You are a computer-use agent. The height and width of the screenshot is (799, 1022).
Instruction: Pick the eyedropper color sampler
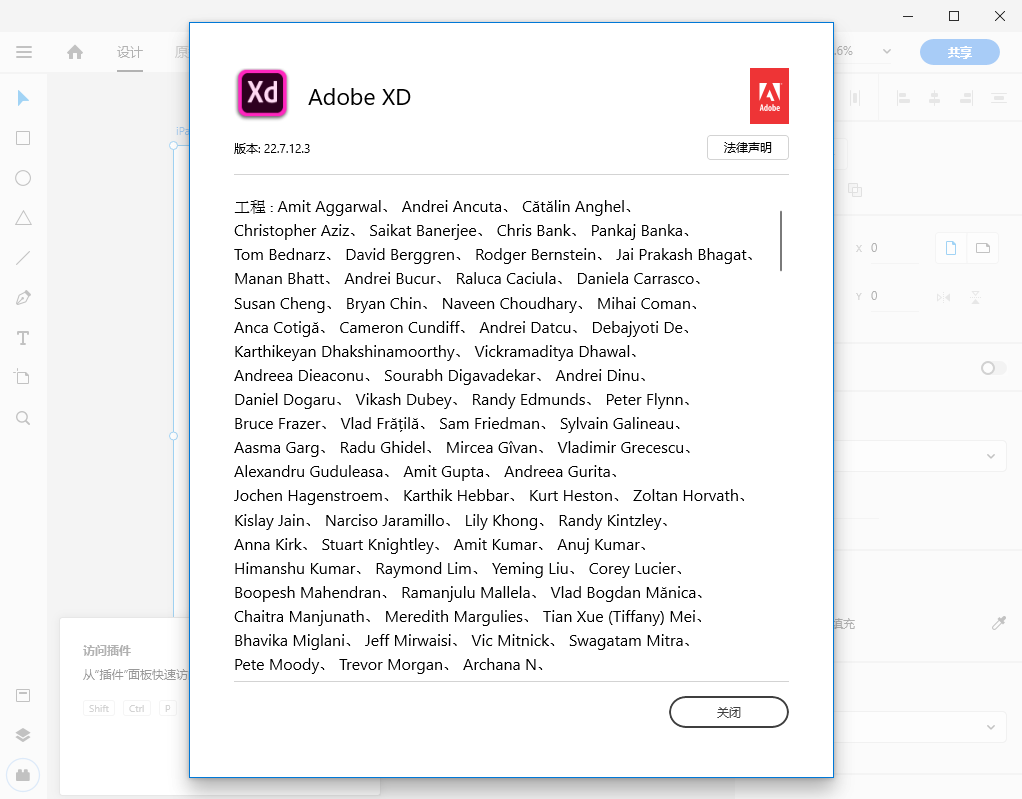[x=998, y=623]
